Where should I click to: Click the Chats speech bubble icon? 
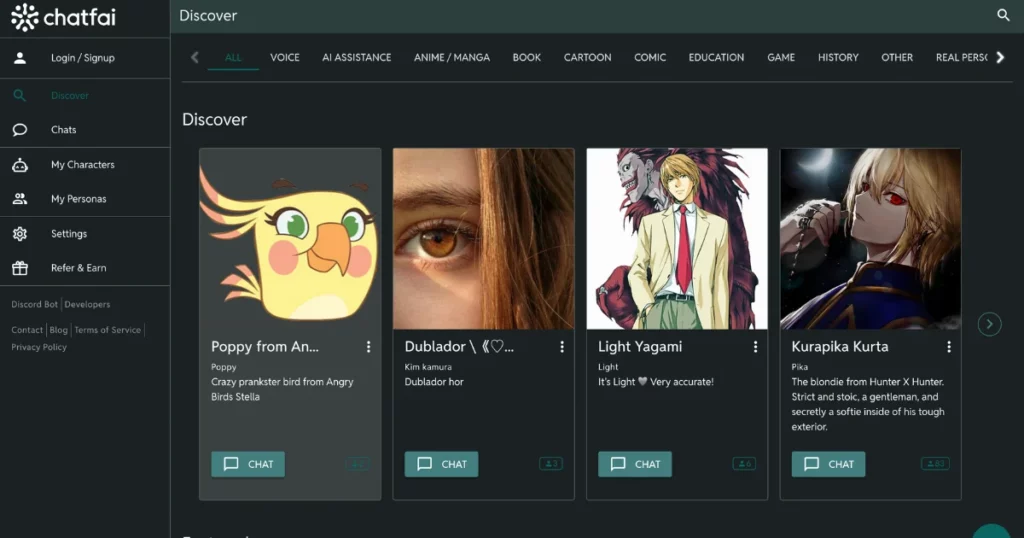(x=20, y=129)
